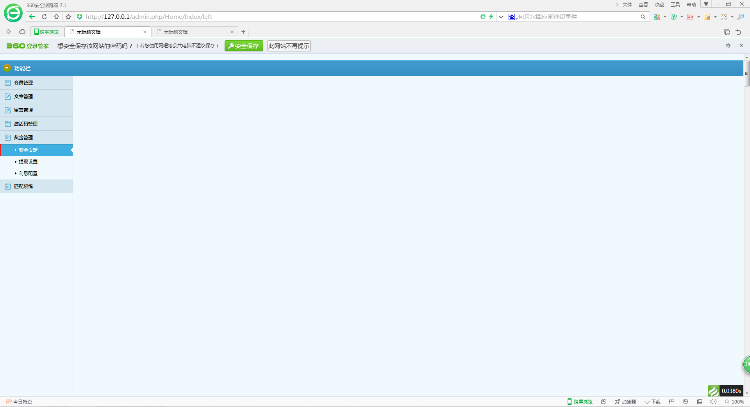Click the green floating ball at right edge
Screen dimensions: 750x407
[746, 364]
